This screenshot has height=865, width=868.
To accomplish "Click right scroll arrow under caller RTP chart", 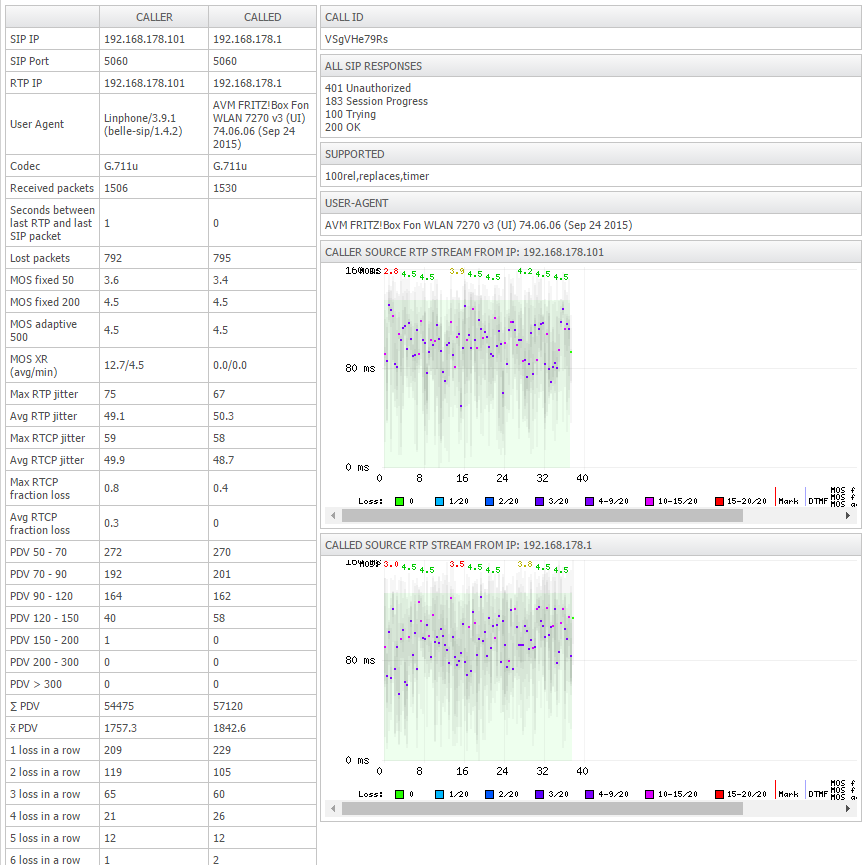I will 850,516.
